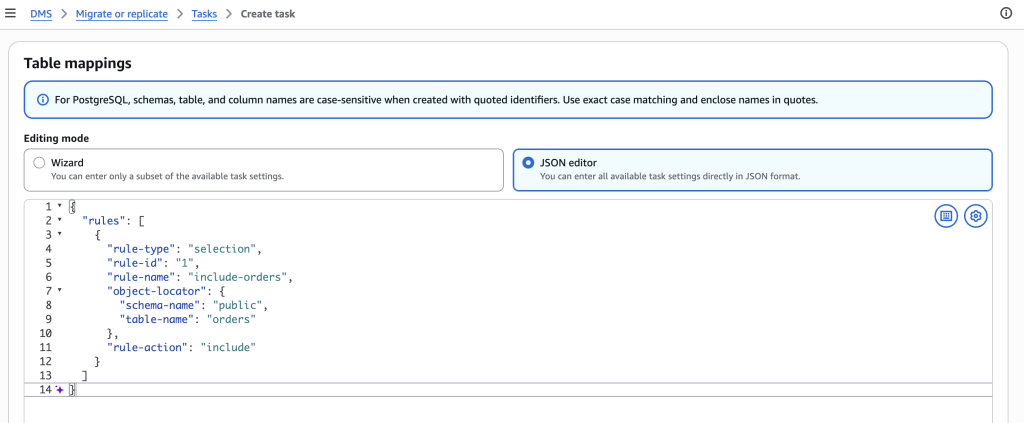Click line number 9 in gutter
This screenshot has height=423, width=1024.
[x=48, y=319]
